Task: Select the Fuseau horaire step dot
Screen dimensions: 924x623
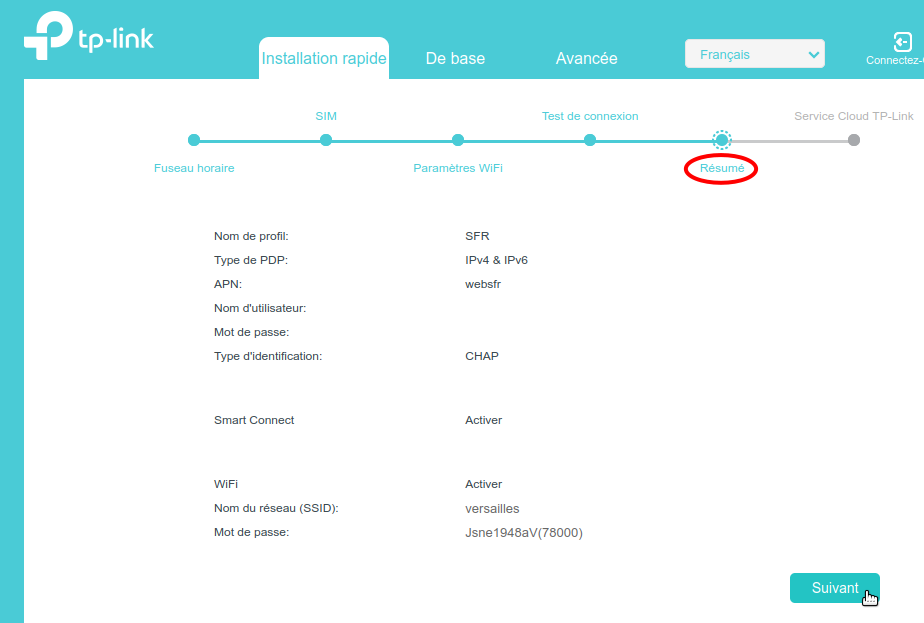Action: point(194,140)
